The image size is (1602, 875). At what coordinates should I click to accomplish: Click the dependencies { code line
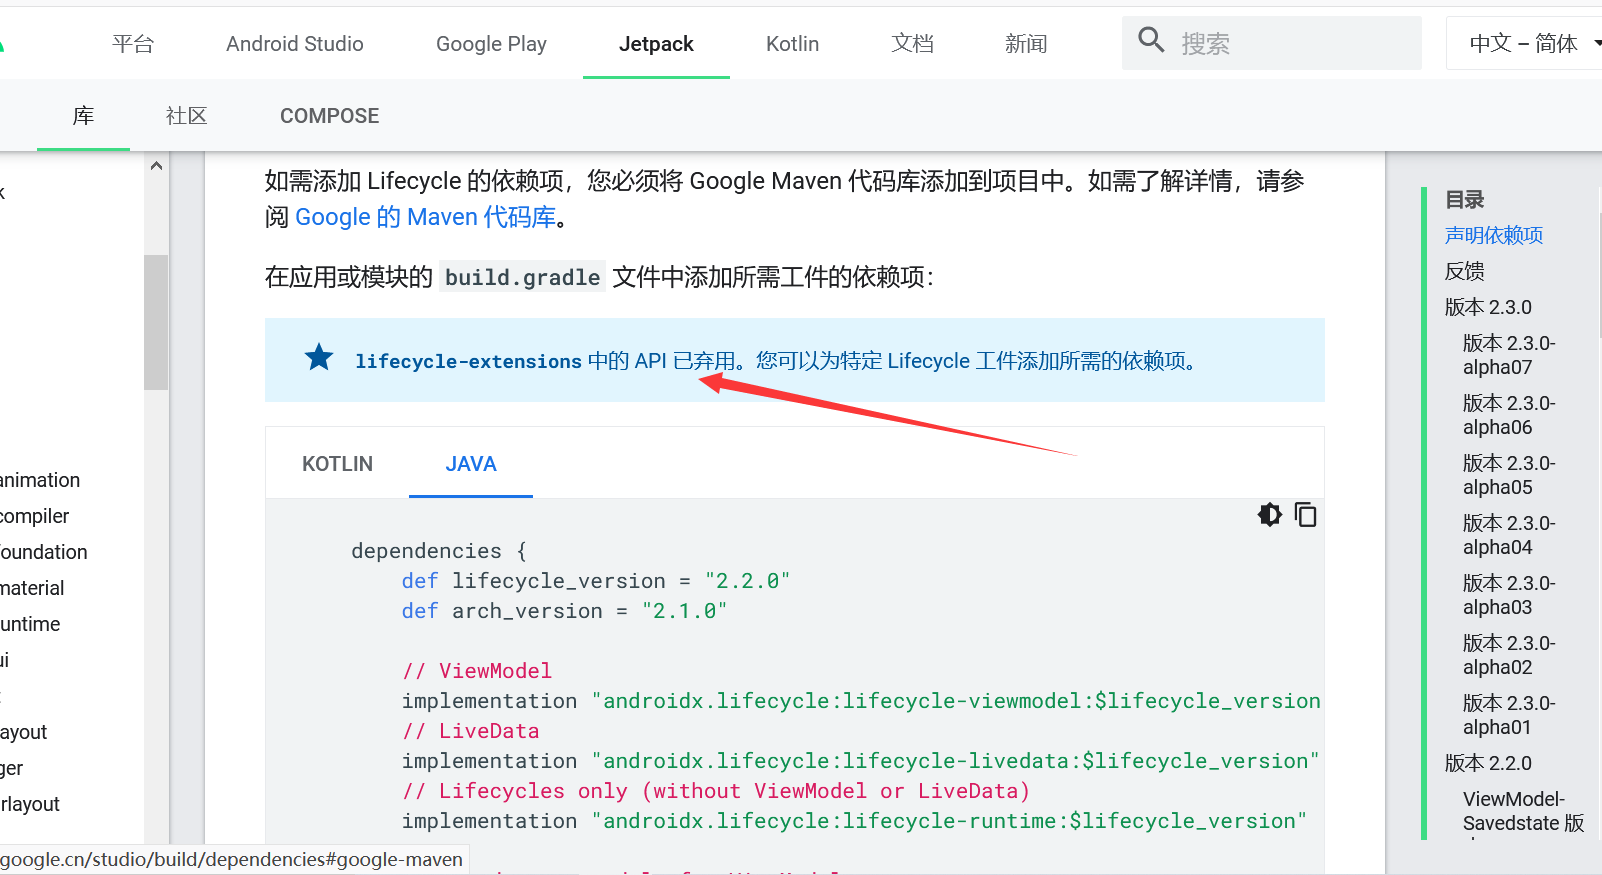tap(439, 551)
